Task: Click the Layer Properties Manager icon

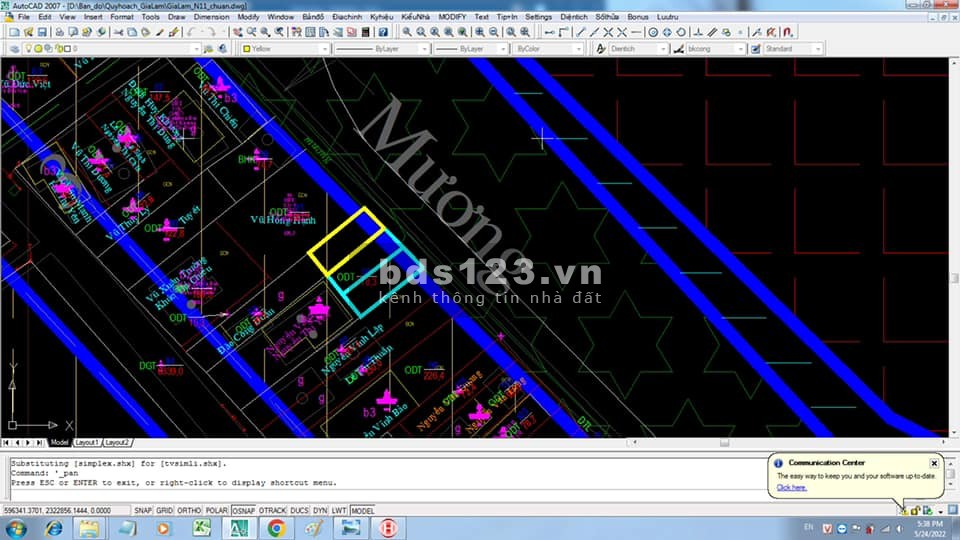Action: pyautogui.click(x=14, y=48)
